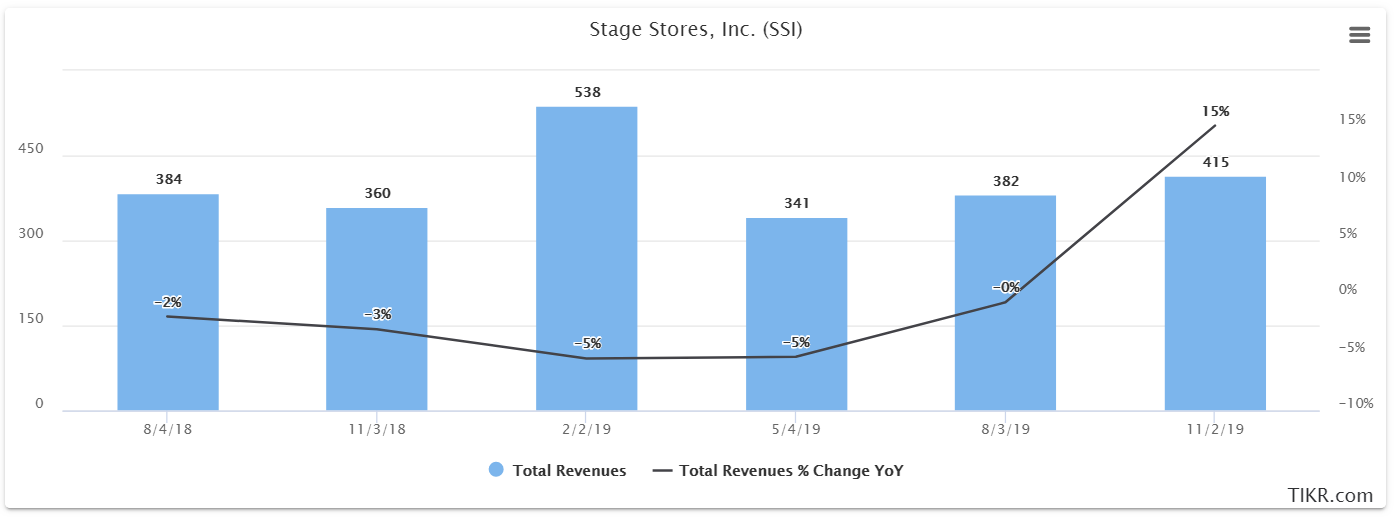Click the 360 bar value label

(x=377, y=193)
